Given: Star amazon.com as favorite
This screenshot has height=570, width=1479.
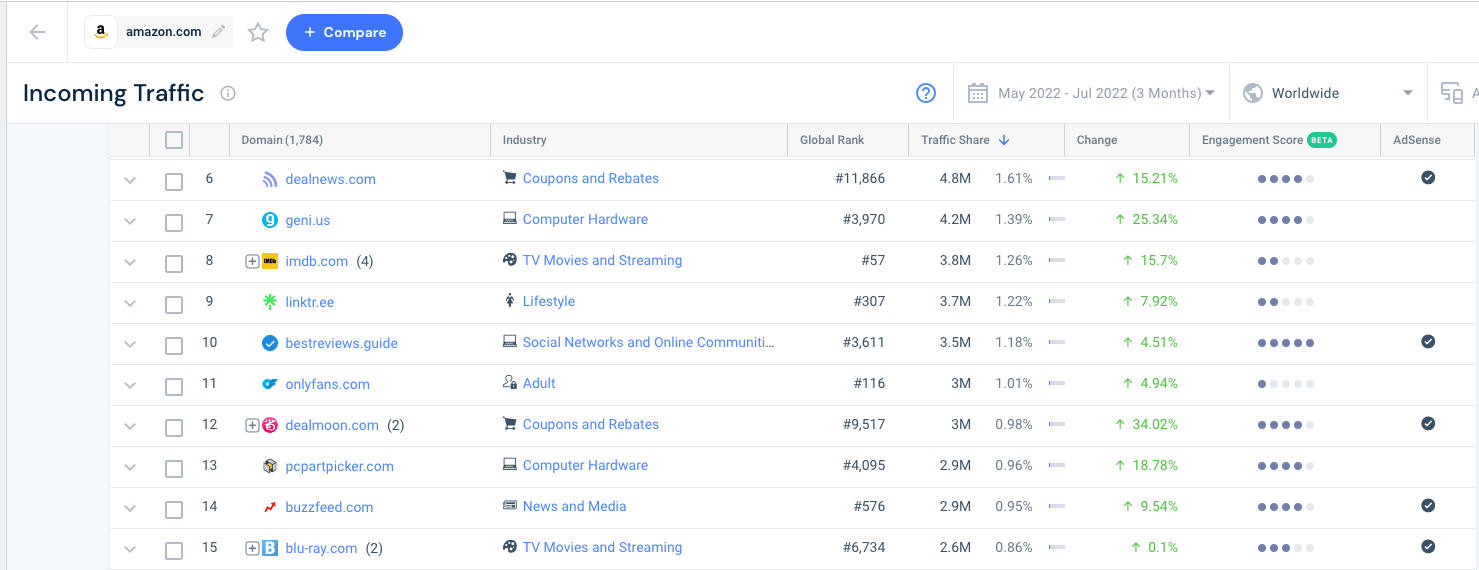Looking at the screenshot, I should tap(258, 33).
